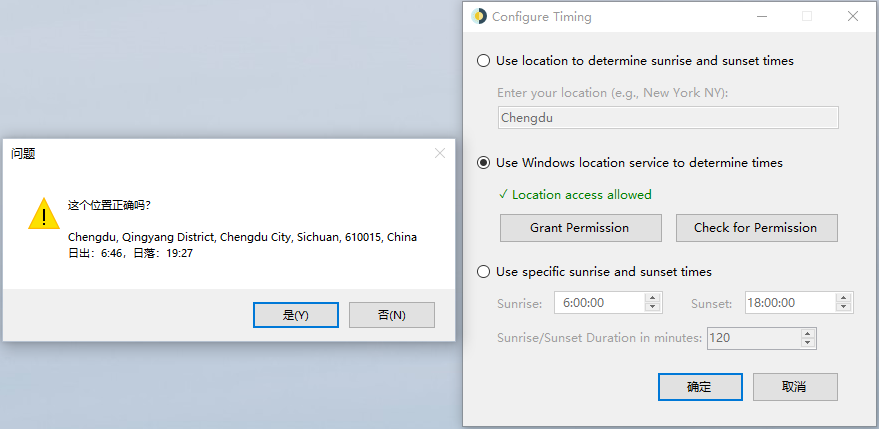Click the Chengdu location input field

click(x=668, y=118)
